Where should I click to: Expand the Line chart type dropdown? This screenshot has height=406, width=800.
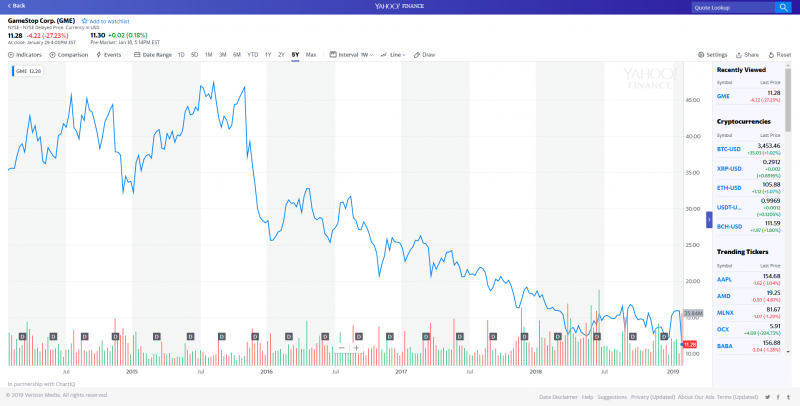[393, 55]
